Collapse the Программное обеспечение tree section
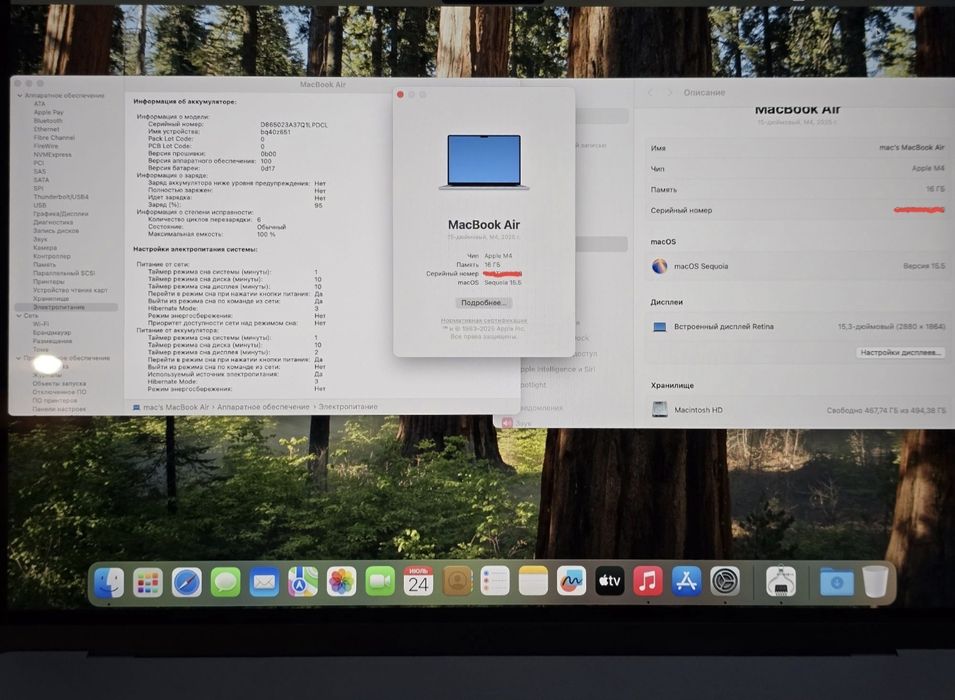 [18, 358]
